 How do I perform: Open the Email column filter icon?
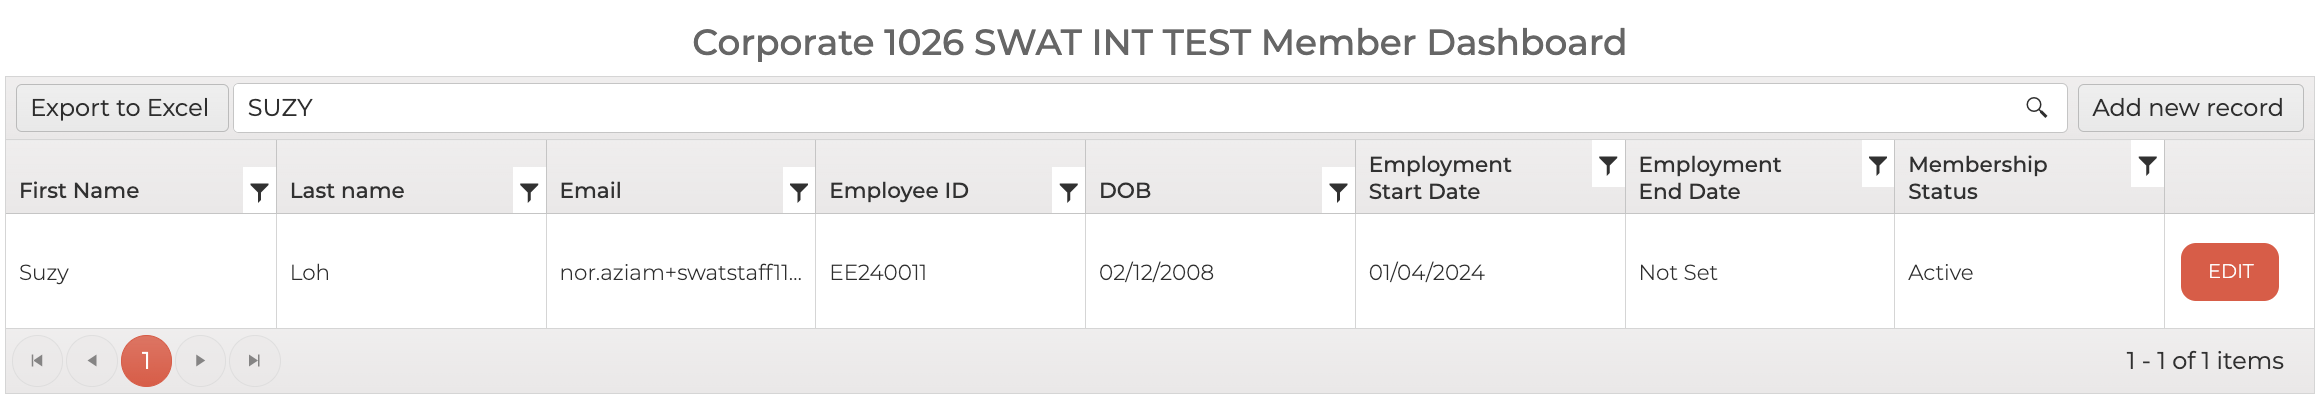click(798, 191)
